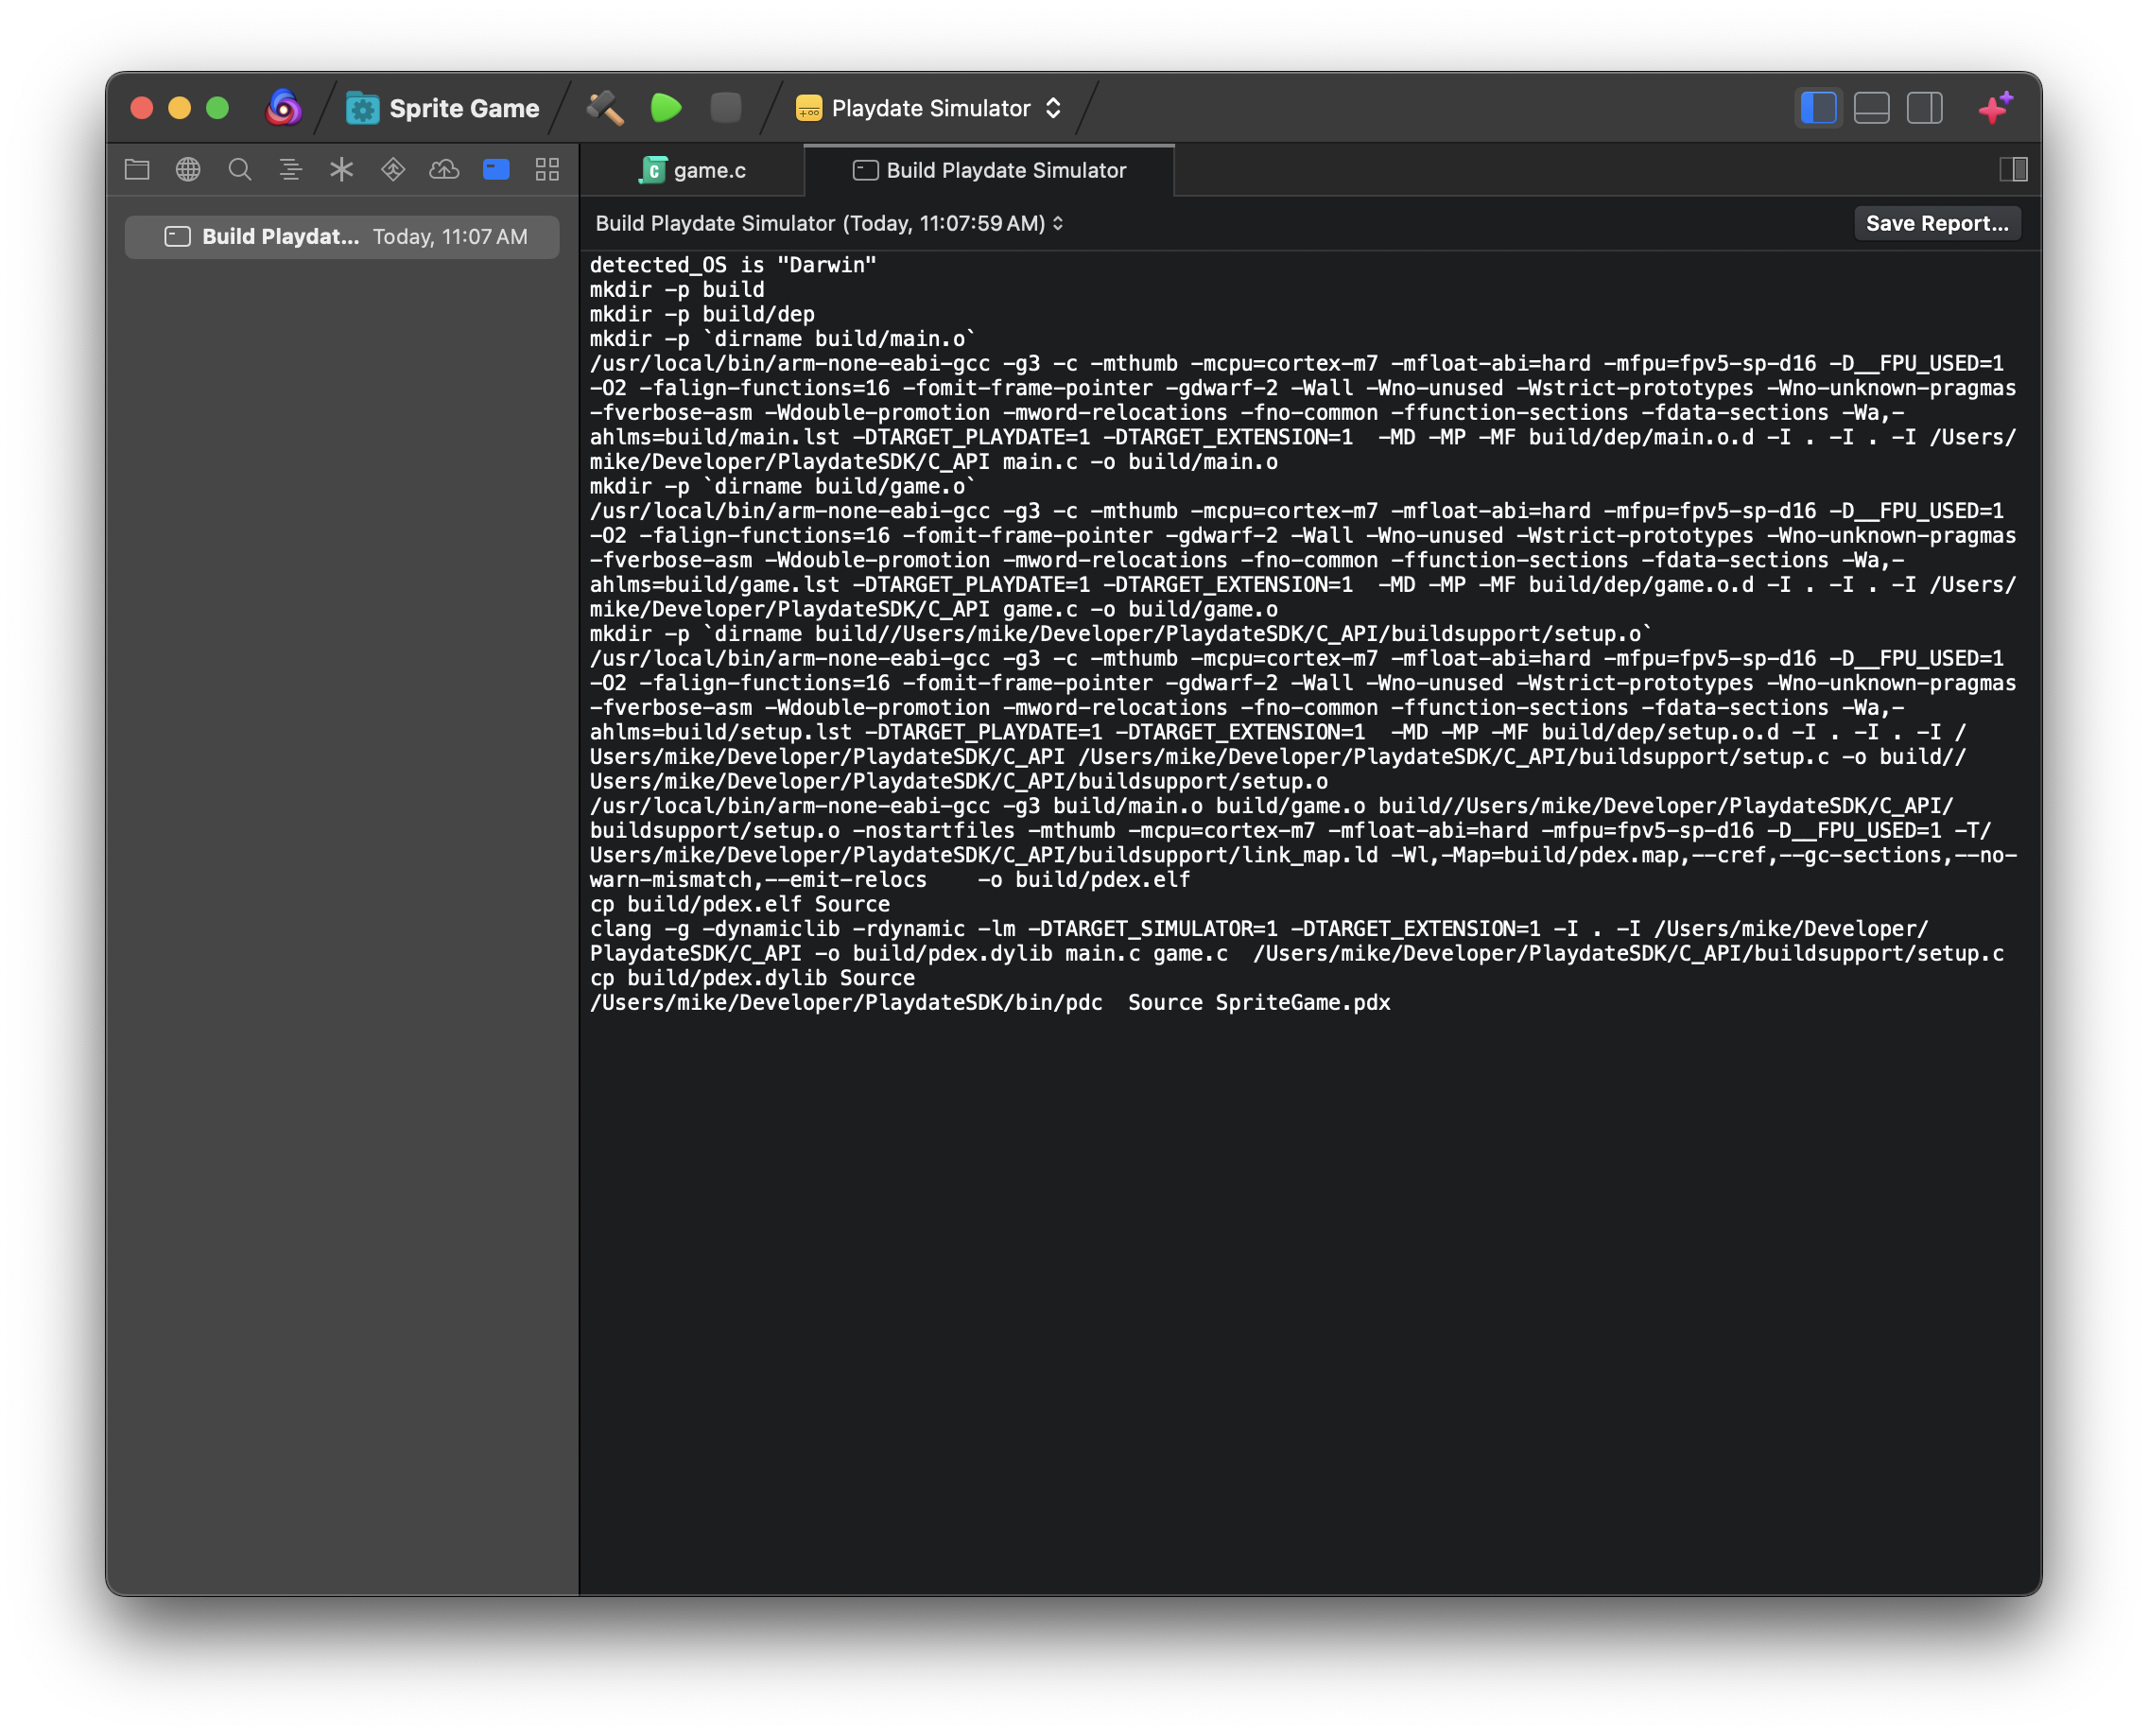2148x1736 pixels.
Task: Open the Symbols outline sidebar icon
Action: [291, 169]
